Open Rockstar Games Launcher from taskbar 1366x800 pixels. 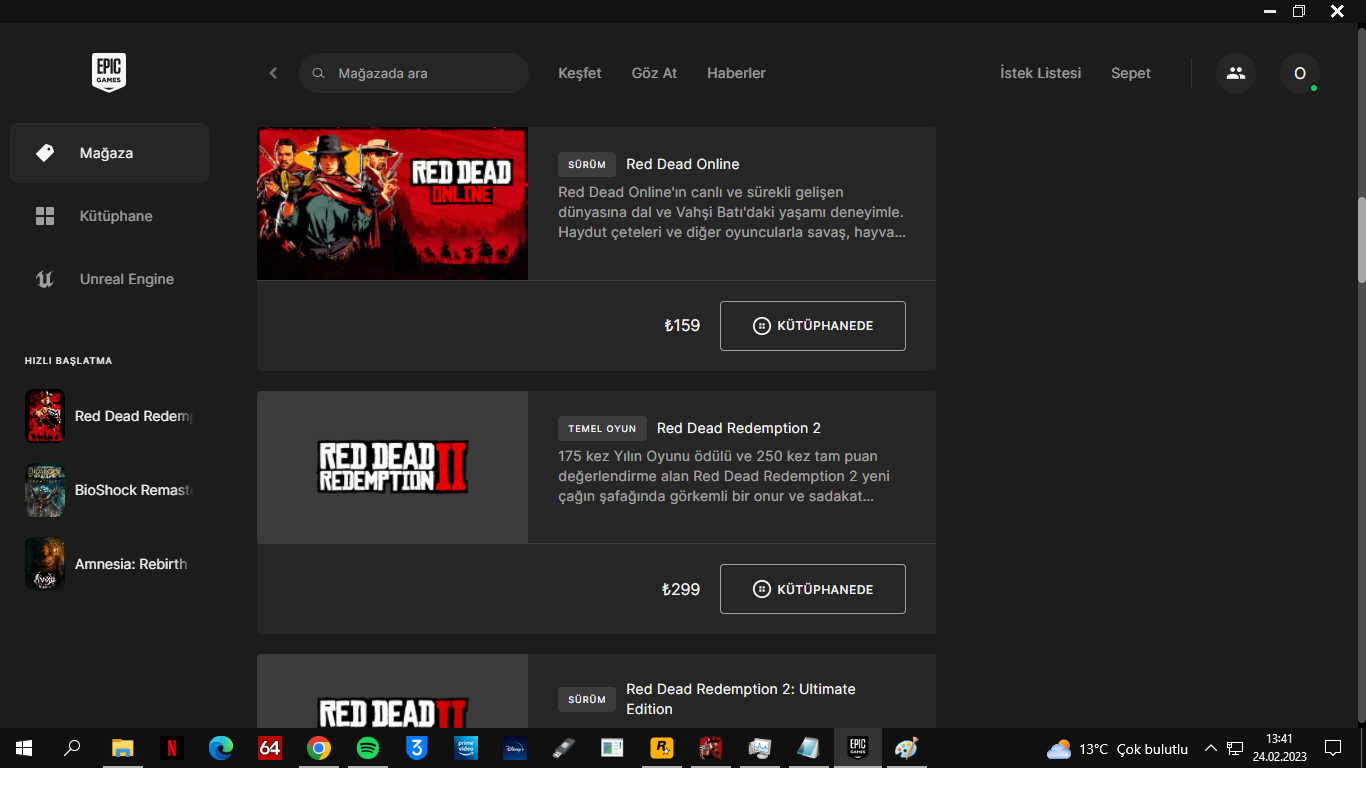coord(661,748)
